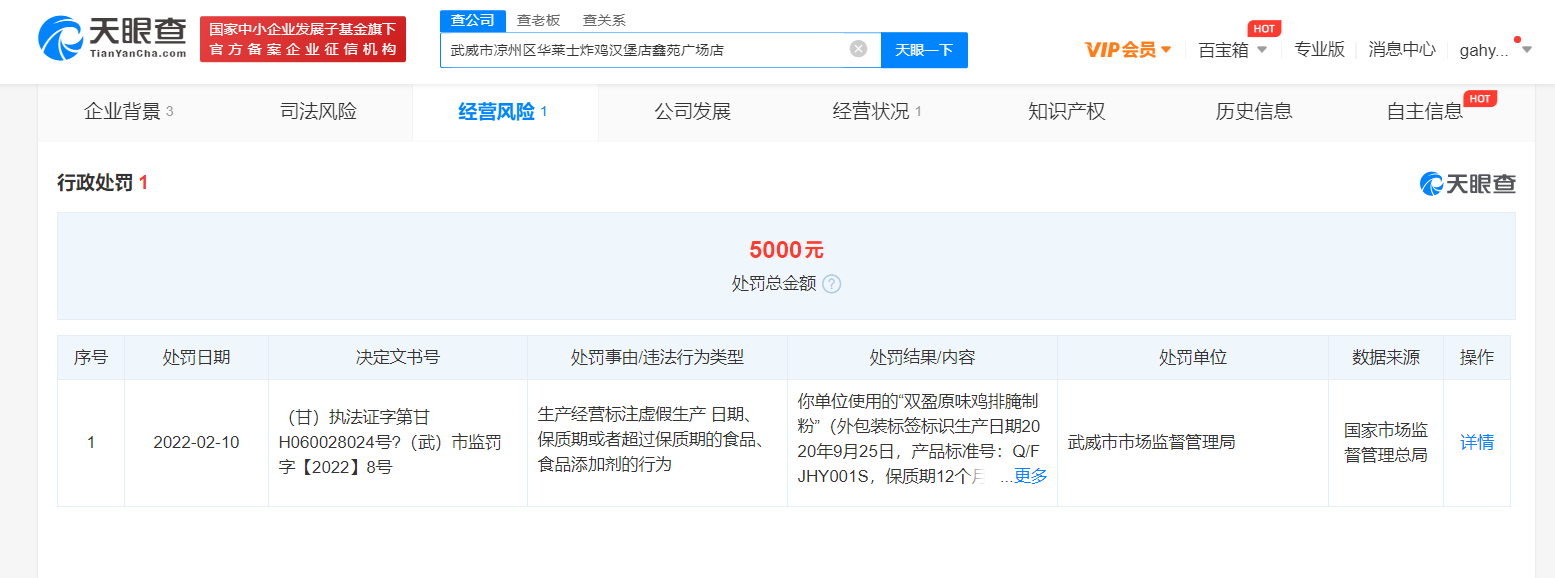Viewport: 1555px width, 578px height.
Task: Click the TianYanCha logo in header
Action: click(112, 38)
